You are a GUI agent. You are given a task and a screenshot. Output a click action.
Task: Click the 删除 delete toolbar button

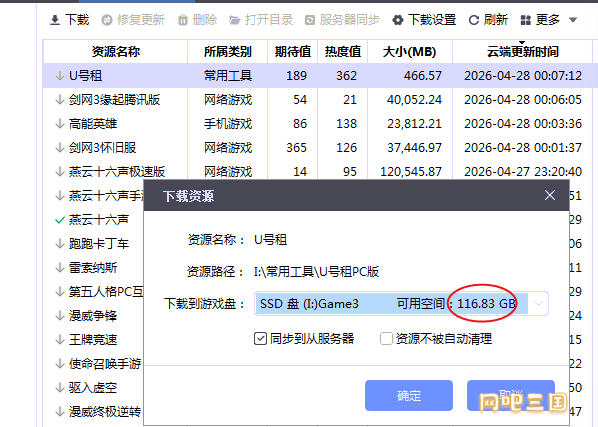pyautogui.click(x=198, y=20)
